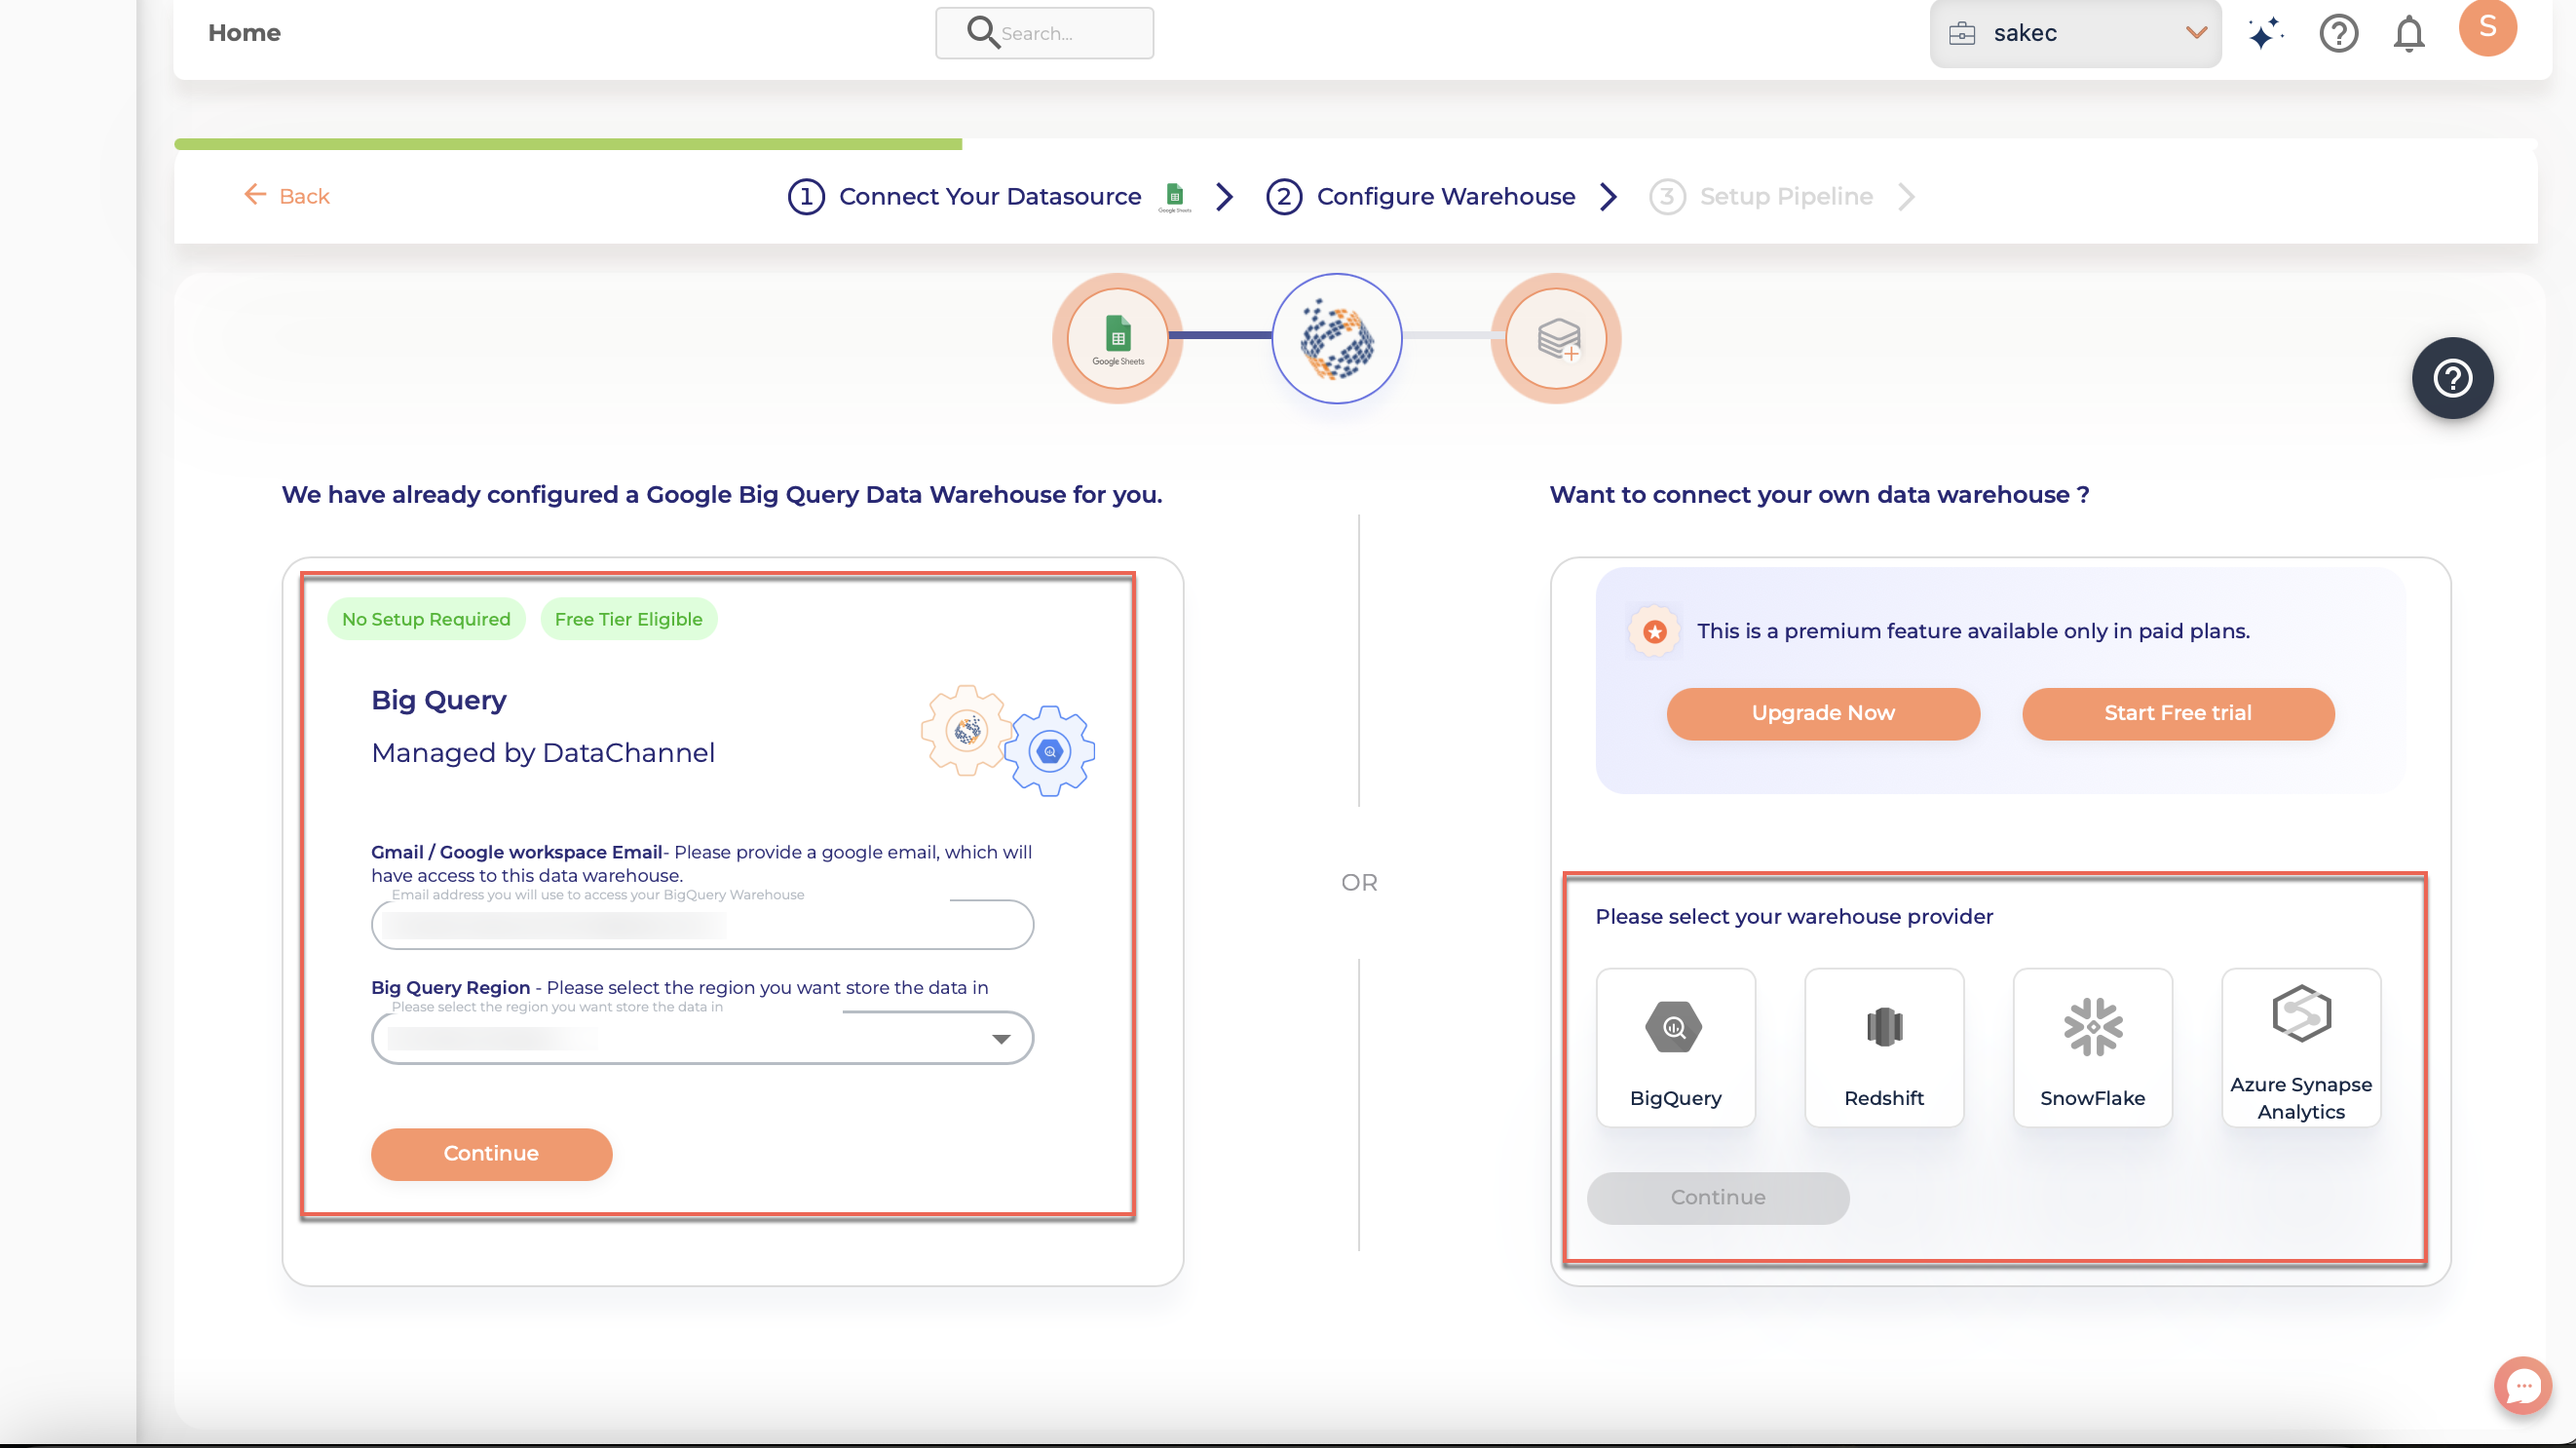Image resolution: width=2576 pixels, height=1448 pixels.
Task: Click Upgrade Now button
Action: click(x=1822, y=713)
